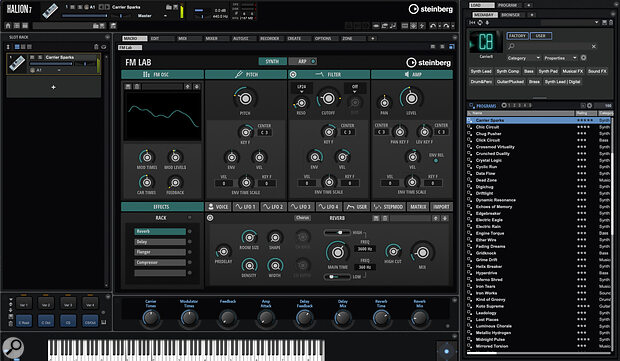
Task: Open the LFO 2 page
Action: 273,207
